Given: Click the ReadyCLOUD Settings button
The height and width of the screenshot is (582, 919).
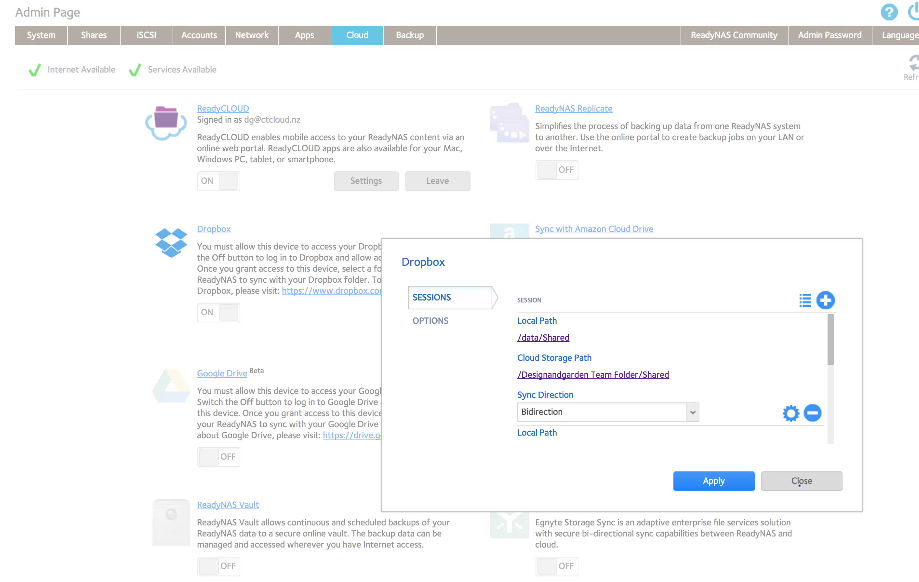Looking at the screenshot, I should [366, 181].
